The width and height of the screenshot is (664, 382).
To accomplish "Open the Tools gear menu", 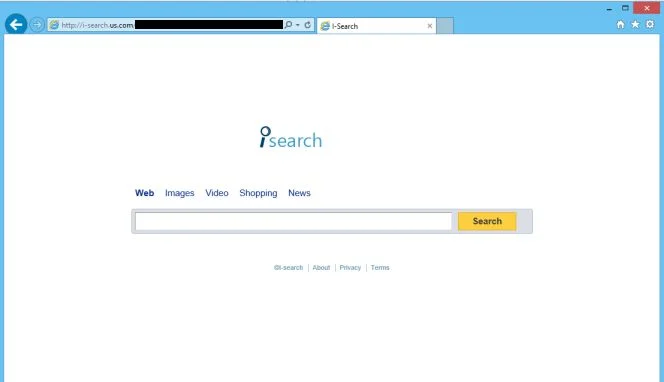I will (650, 25).
